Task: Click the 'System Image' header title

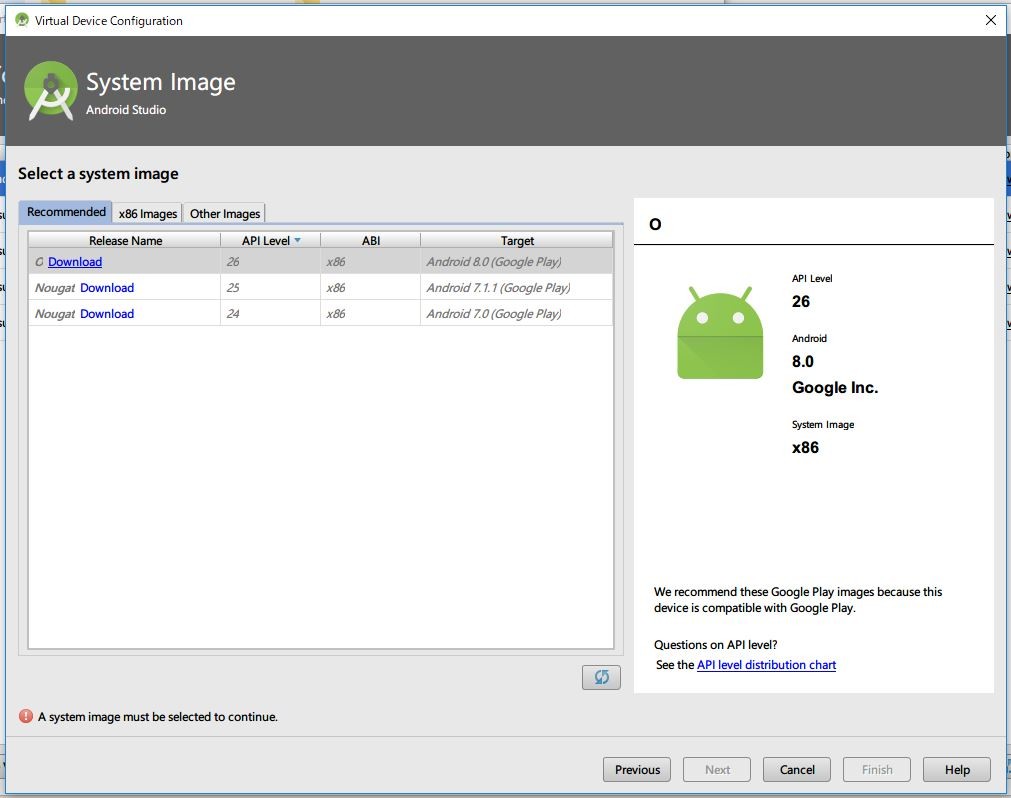Action: click(x=161, y=82)
